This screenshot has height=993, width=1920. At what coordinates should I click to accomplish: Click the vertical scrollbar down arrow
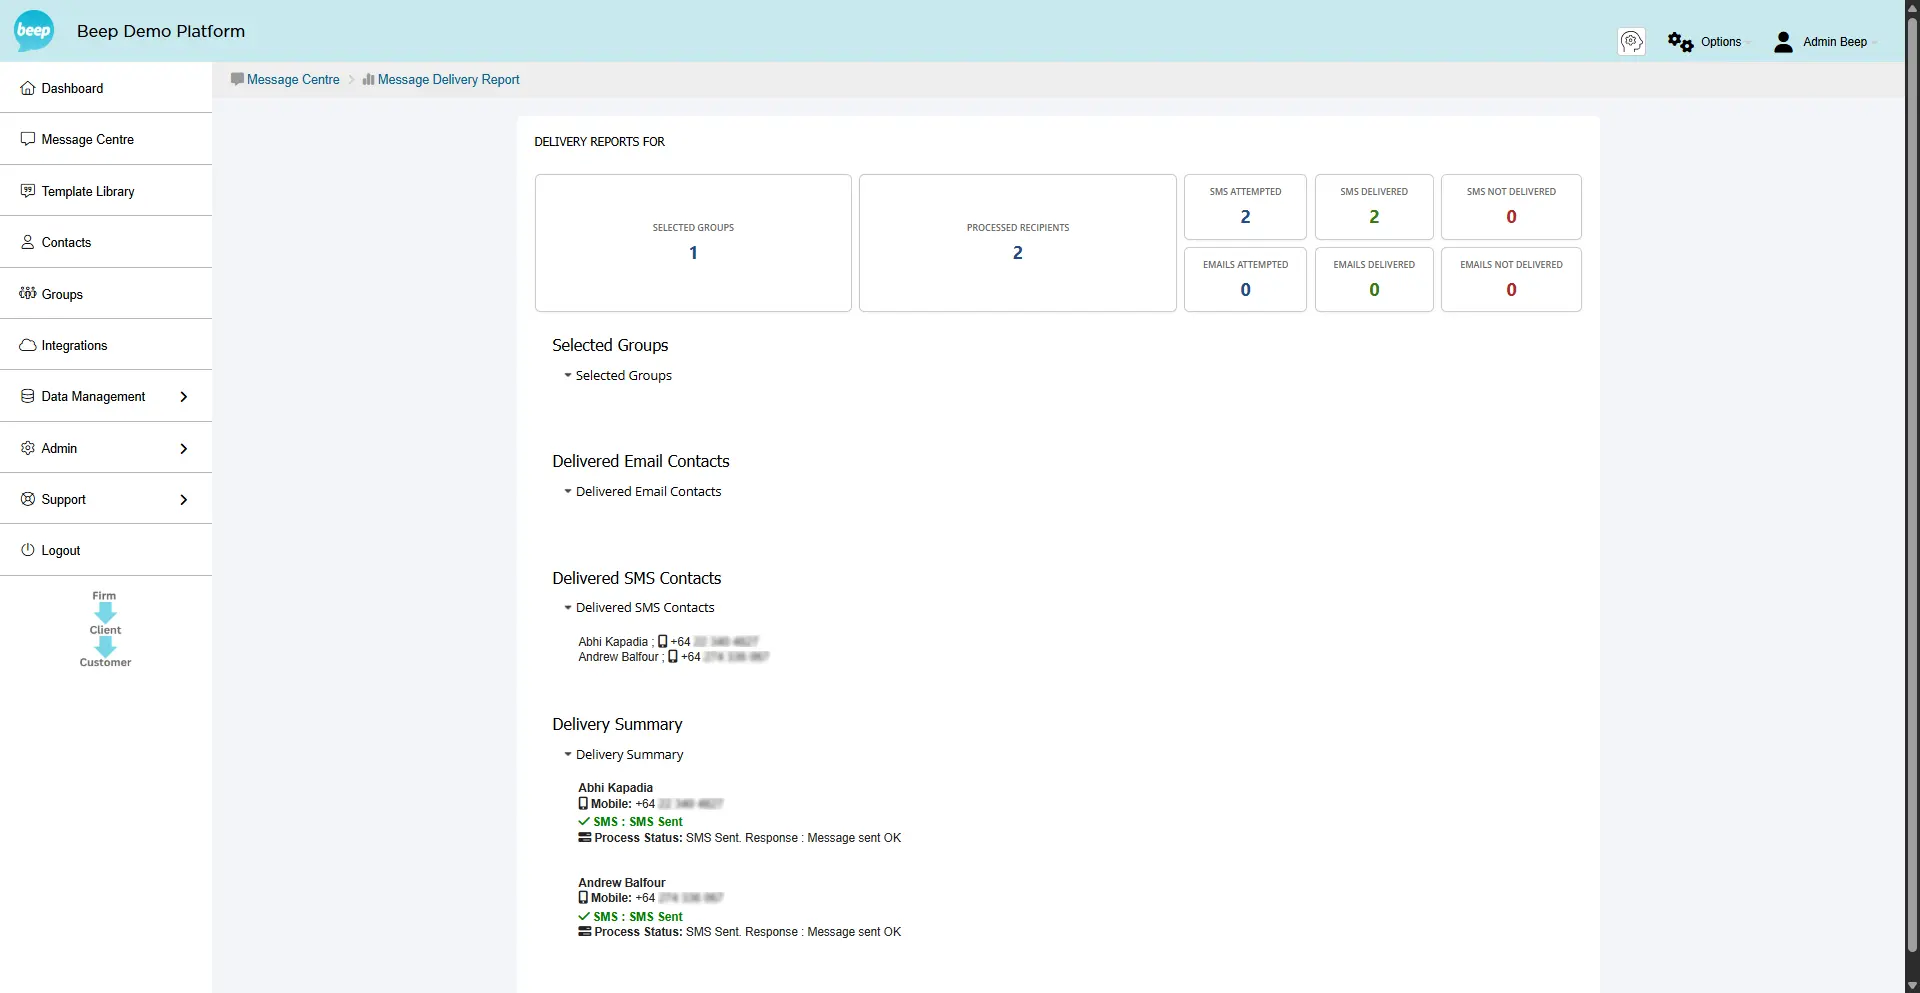click(1911, 986)
